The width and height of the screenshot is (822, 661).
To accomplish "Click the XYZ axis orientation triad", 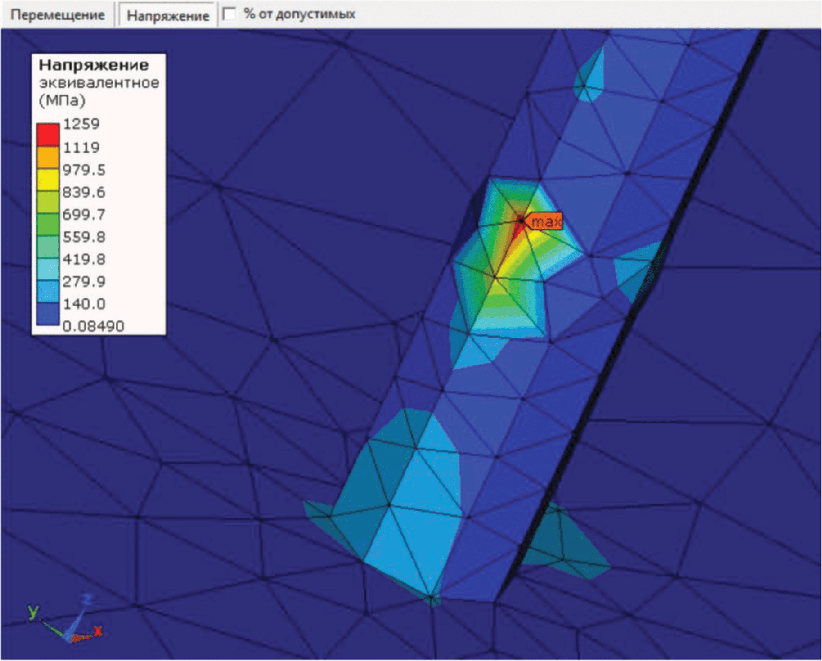I will click(x=64, y=619).
